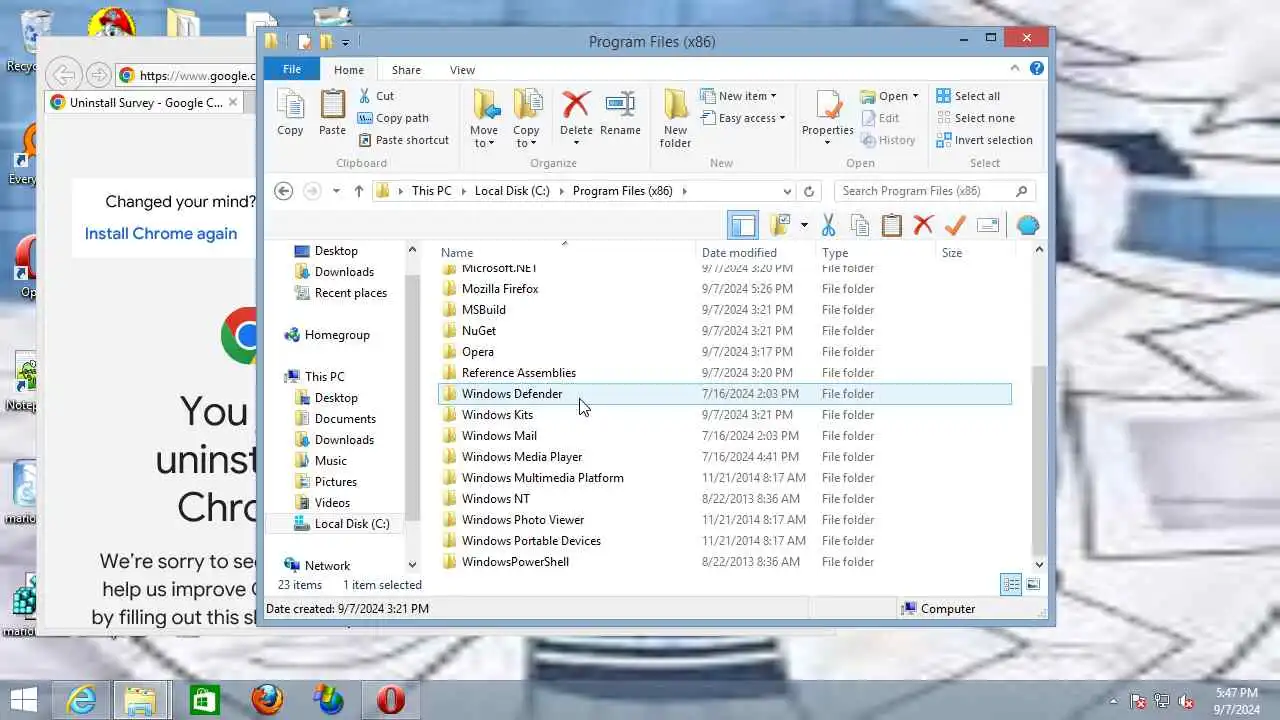Open the Easy access dropdown
Screen dimensions: 1280x720
743,118
